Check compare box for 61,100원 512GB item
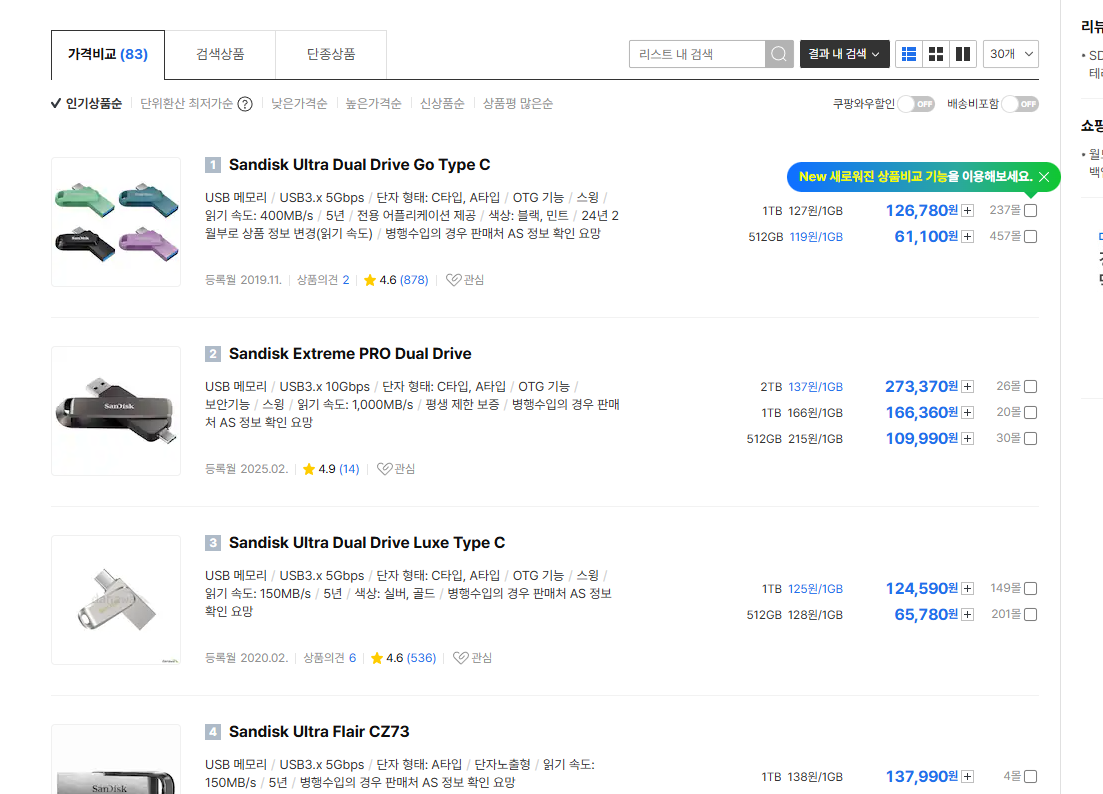 tap(1031, 236)
